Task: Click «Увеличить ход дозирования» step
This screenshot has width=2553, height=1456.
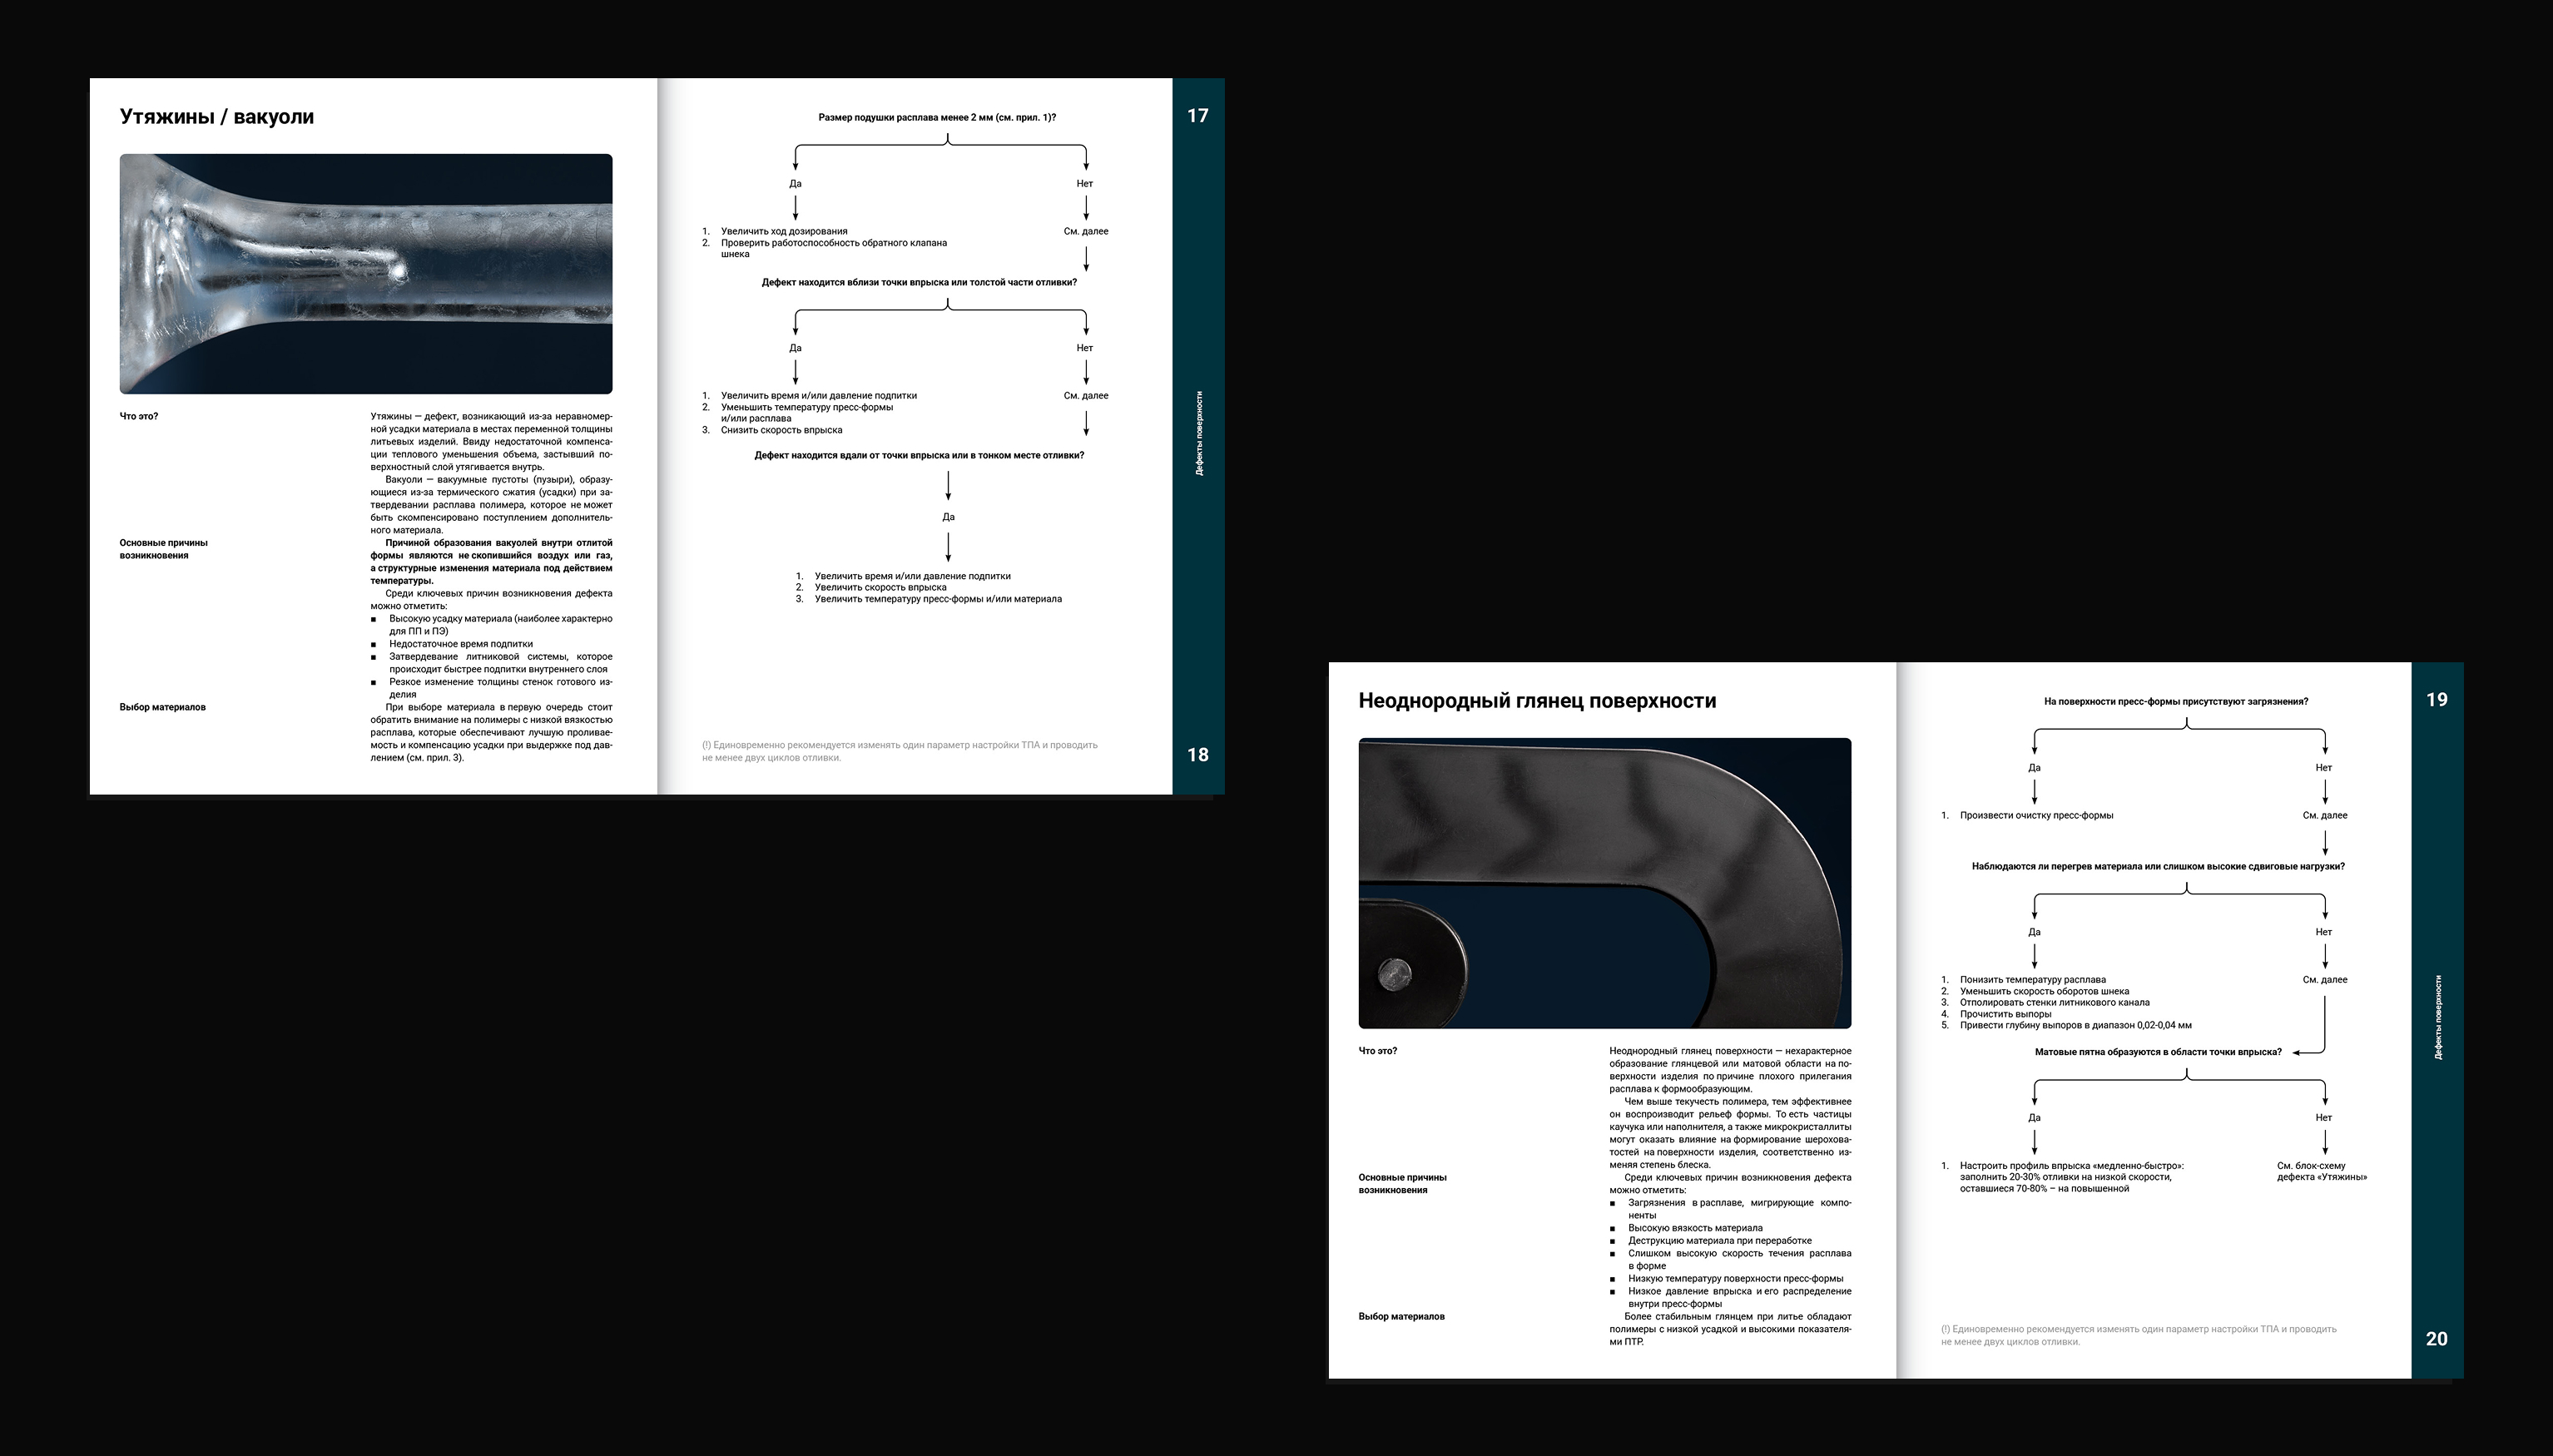Action: [x=783, y=232]
